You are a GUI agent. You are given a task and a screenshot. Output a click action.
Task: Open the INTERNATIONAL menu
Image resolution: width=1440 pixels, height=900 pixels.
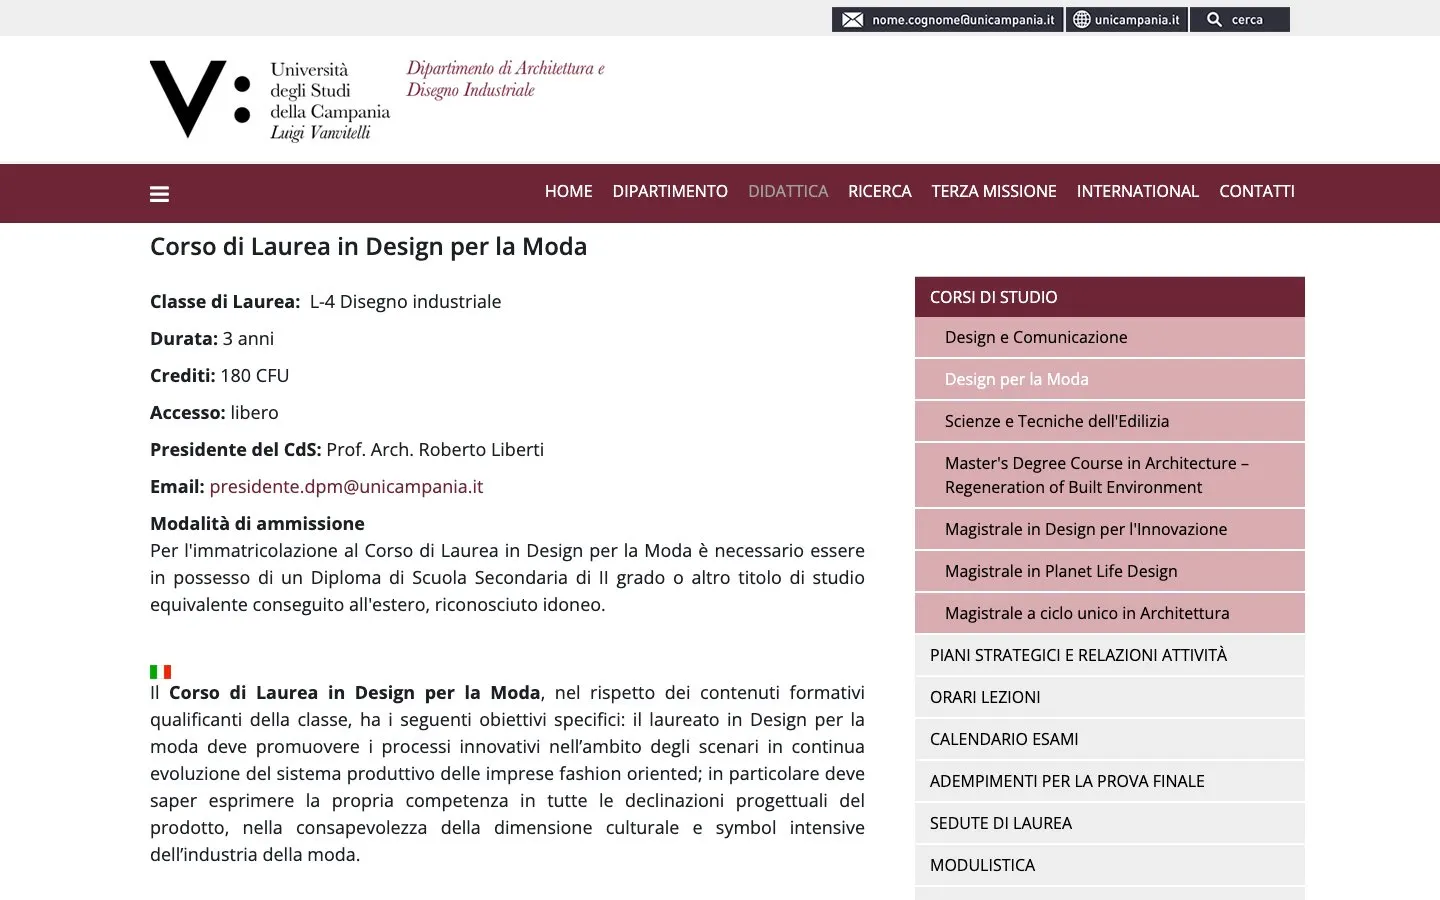point(1137,191)
